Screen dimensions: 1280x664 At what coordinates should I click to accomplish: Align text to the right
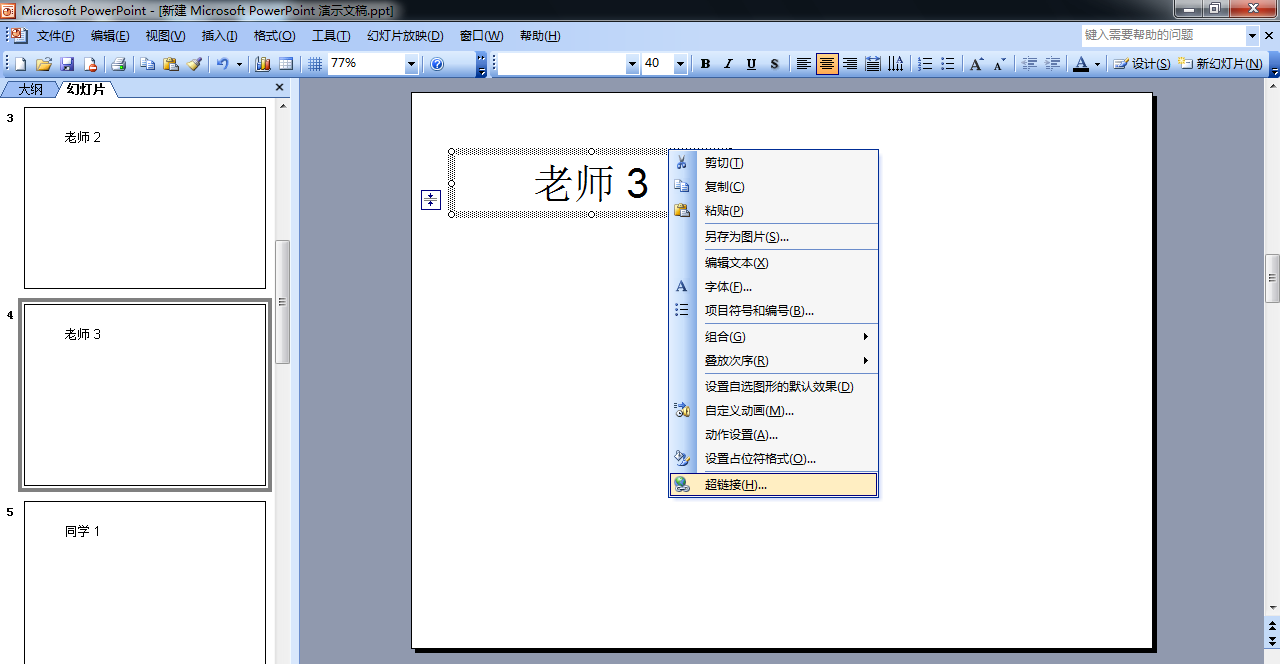tap(850, 64)
